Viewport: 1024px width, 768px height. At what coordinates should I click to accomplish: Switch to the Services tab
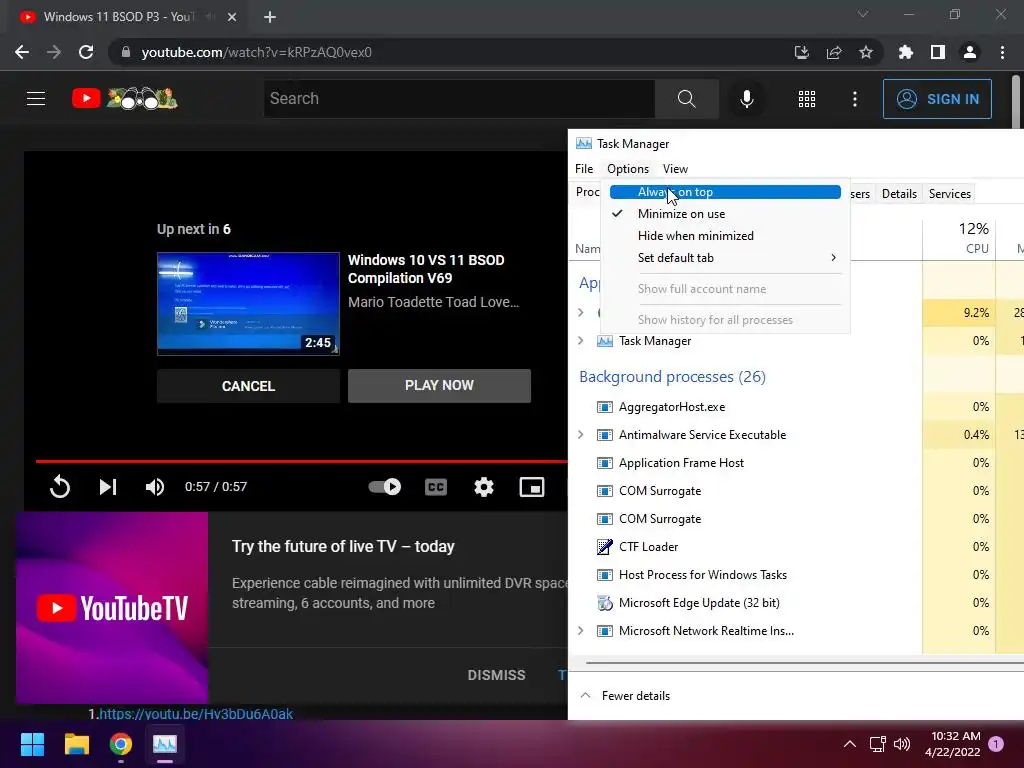[x=950, y=194]
